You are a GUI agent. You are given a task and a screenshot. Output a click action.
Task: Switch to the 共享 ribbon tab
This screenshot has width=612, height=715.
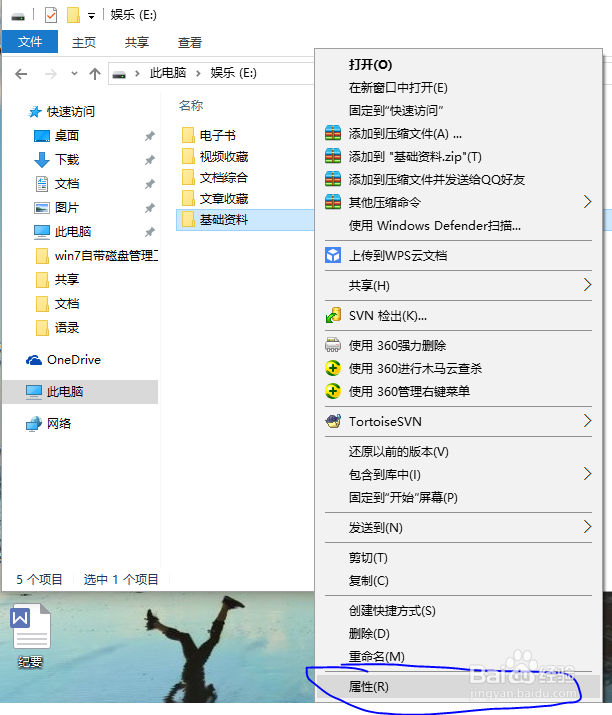coord(137,42)
